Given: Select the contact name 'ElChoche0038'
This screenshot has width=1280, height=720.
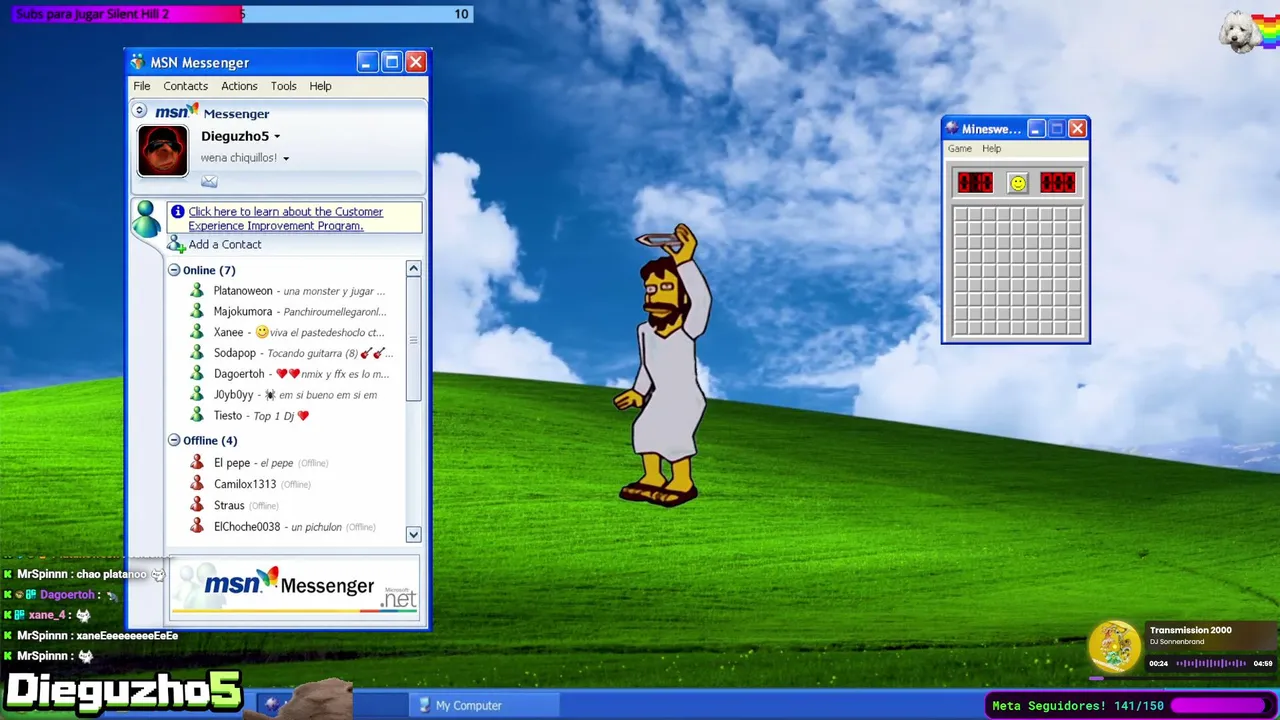Looking at the screenshot, I should coord(247,527).
